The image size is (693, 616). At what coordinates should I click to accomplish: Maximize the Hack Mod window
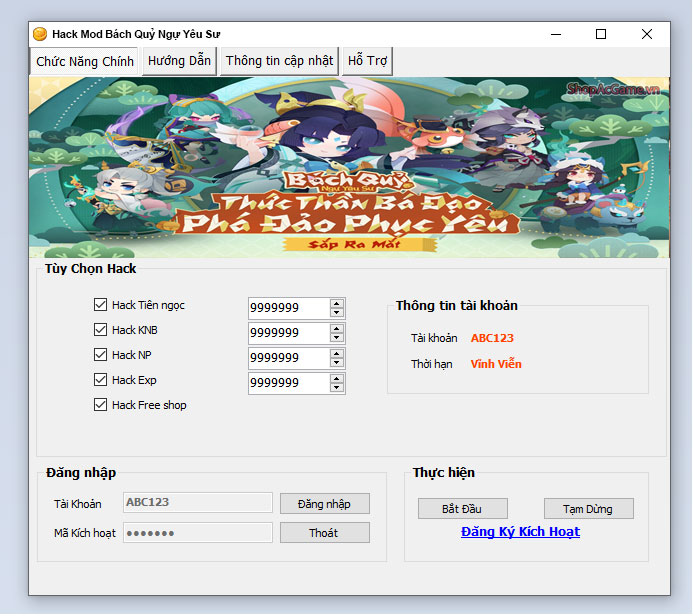(x=601, y=34)
